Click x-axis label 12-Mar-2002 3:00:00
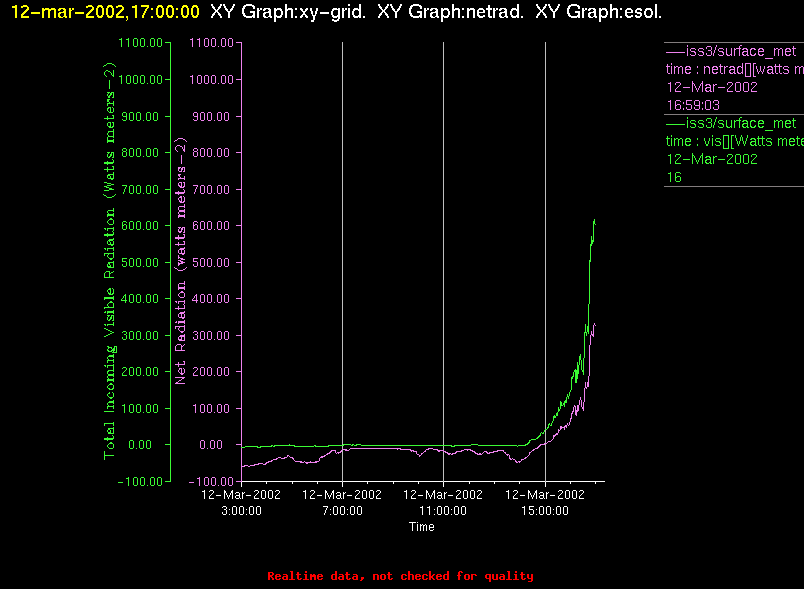The height and width of the screenshot is (589, 804). (241, 502)
